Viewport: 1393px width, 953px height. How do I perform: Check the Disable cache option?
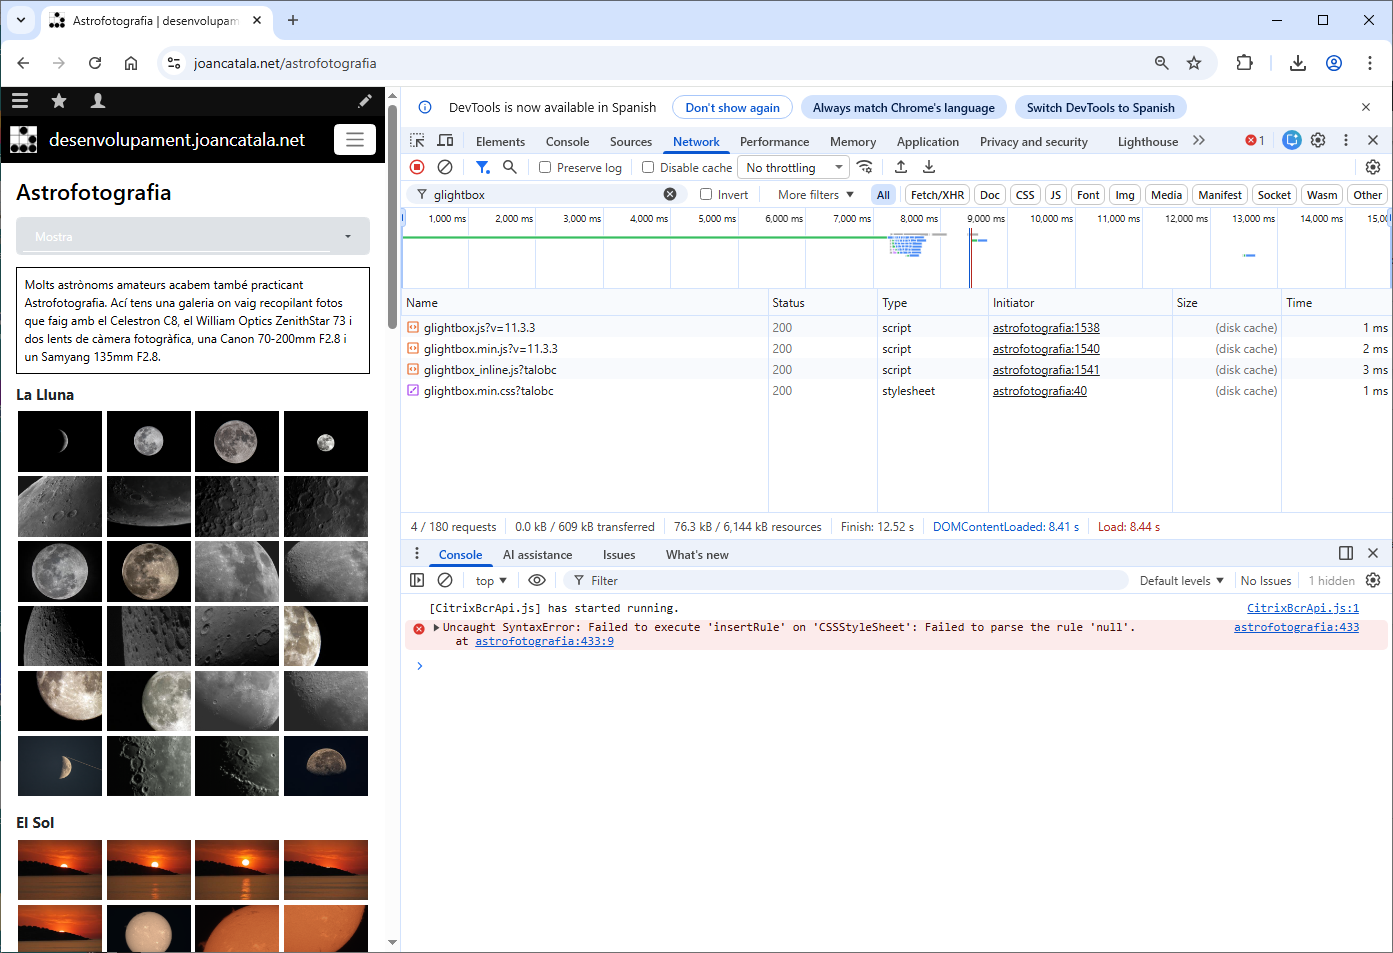pos(649,167)
